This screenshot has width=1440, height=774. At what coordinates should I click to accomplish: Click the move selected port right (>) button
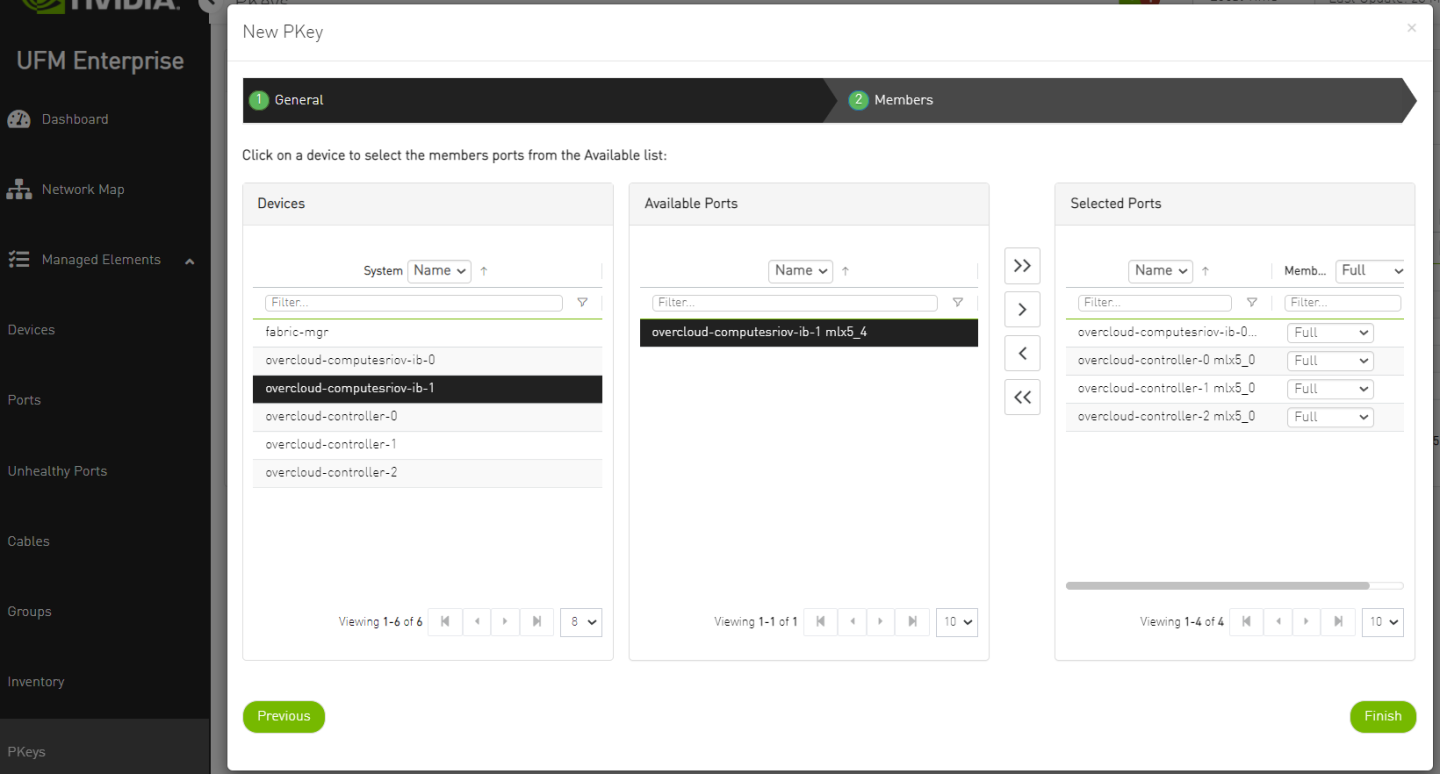1022,310
